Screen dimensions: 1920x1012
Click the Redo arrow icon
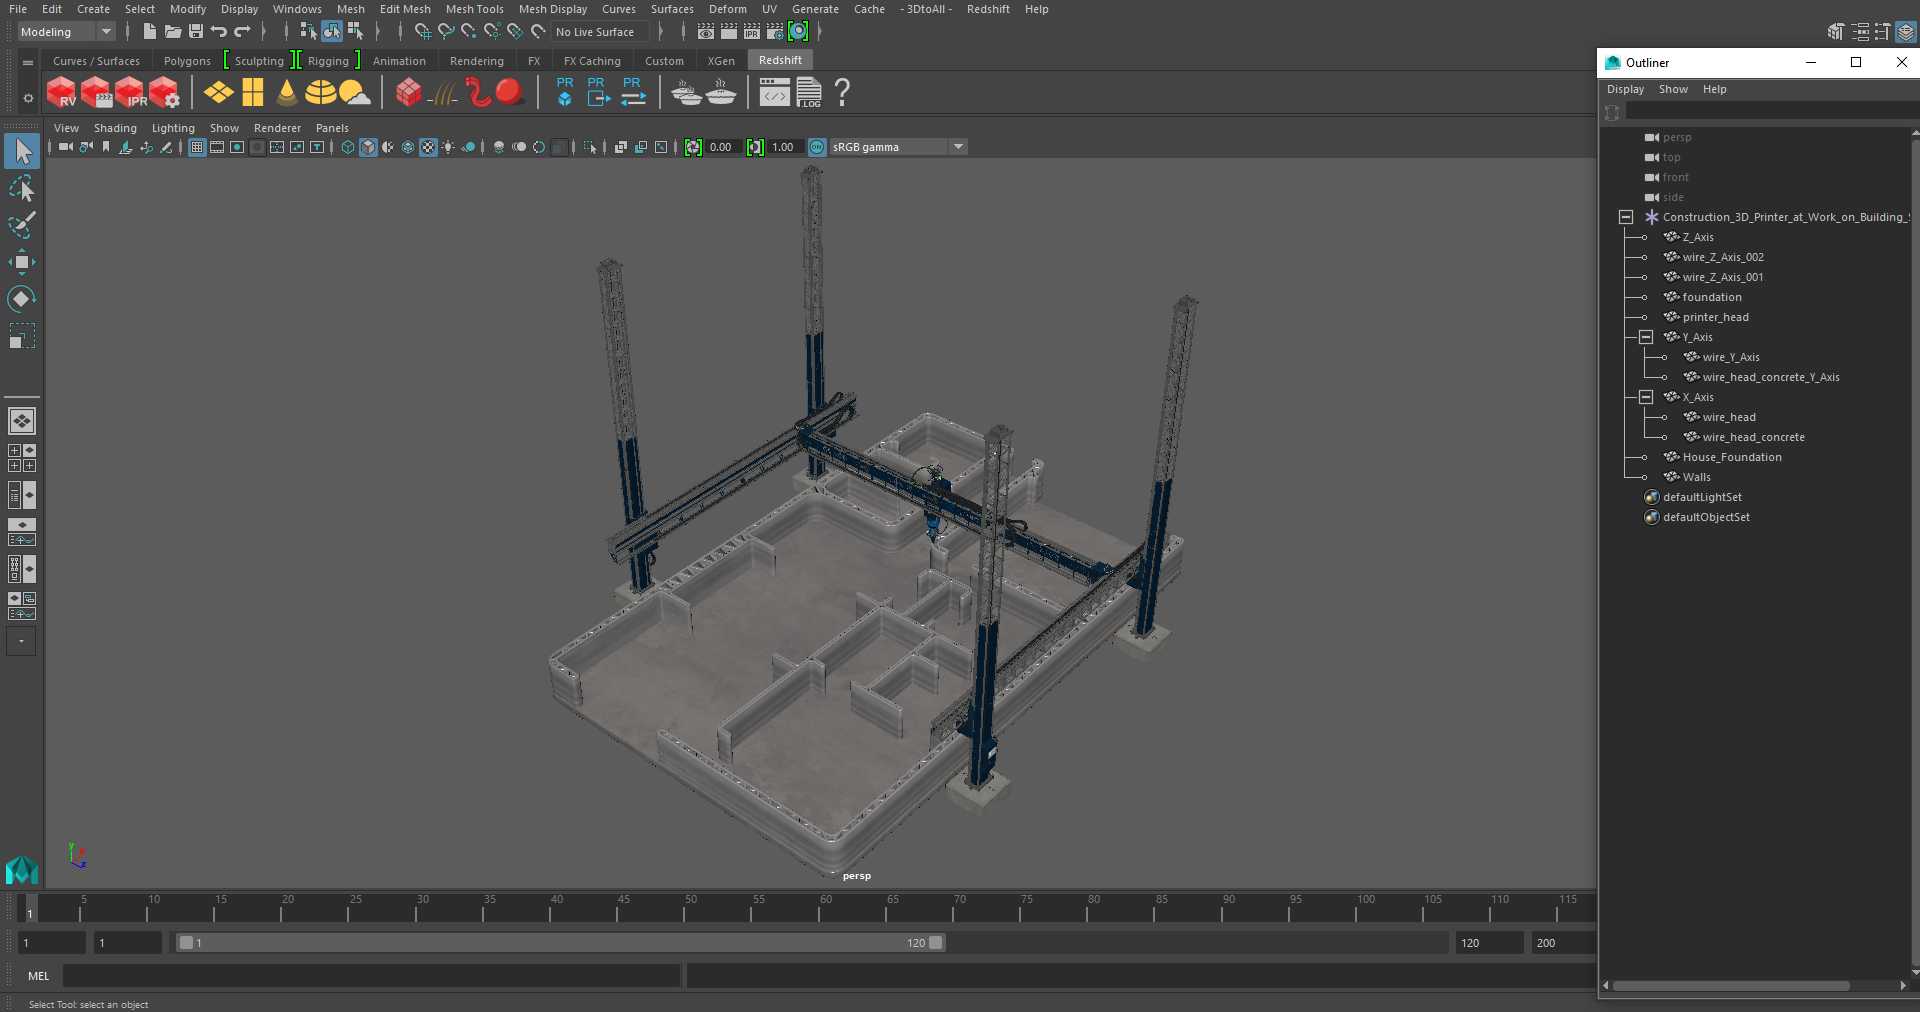tap(242, 32)
